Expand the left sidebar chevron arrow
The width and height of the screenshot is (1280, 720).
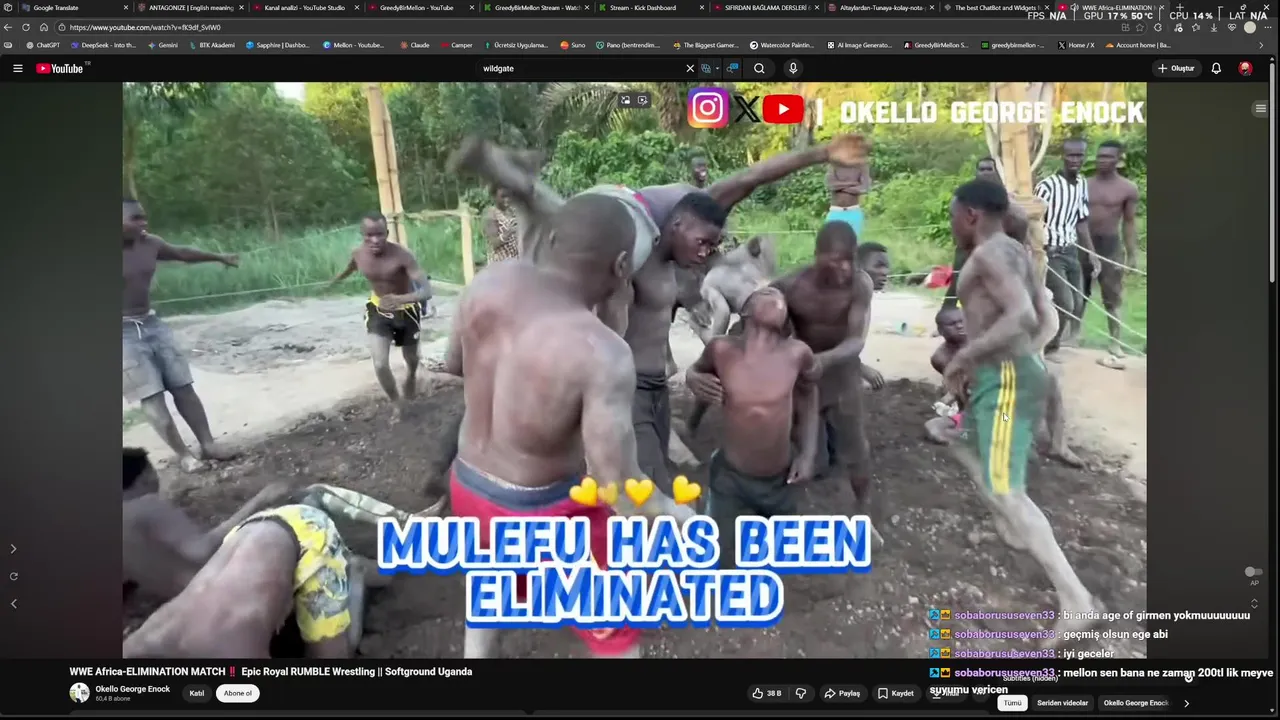pyautogui.click(x=13, y=549)
